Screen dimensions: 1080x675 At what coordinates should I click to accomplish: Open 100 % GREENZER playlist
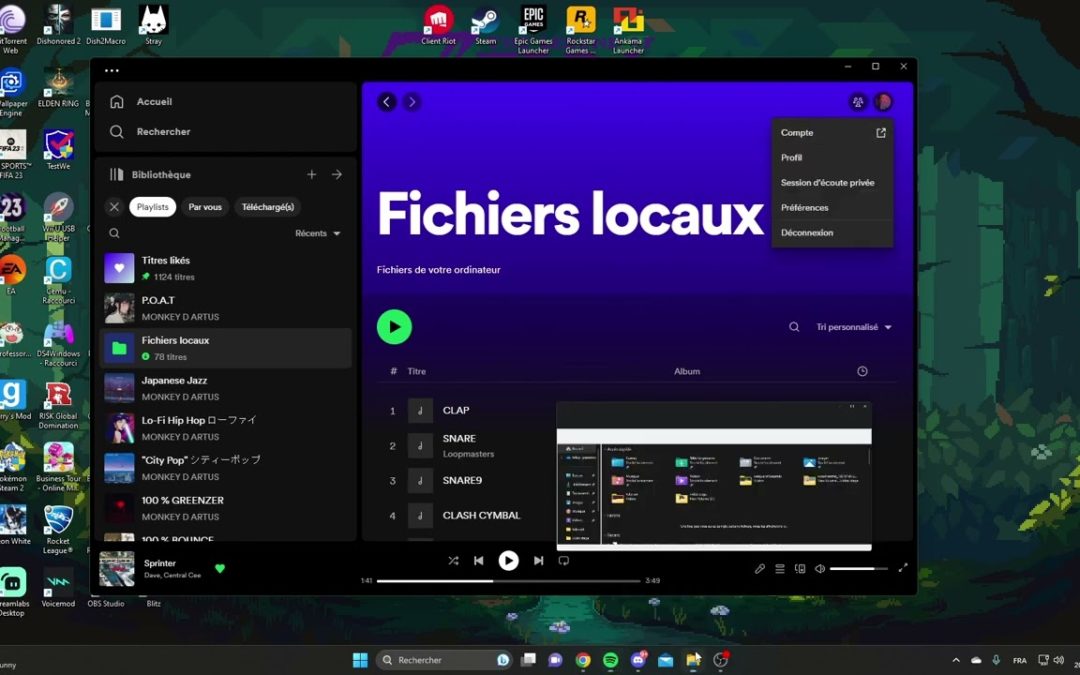pyautogui.click(x=226, y=508)
